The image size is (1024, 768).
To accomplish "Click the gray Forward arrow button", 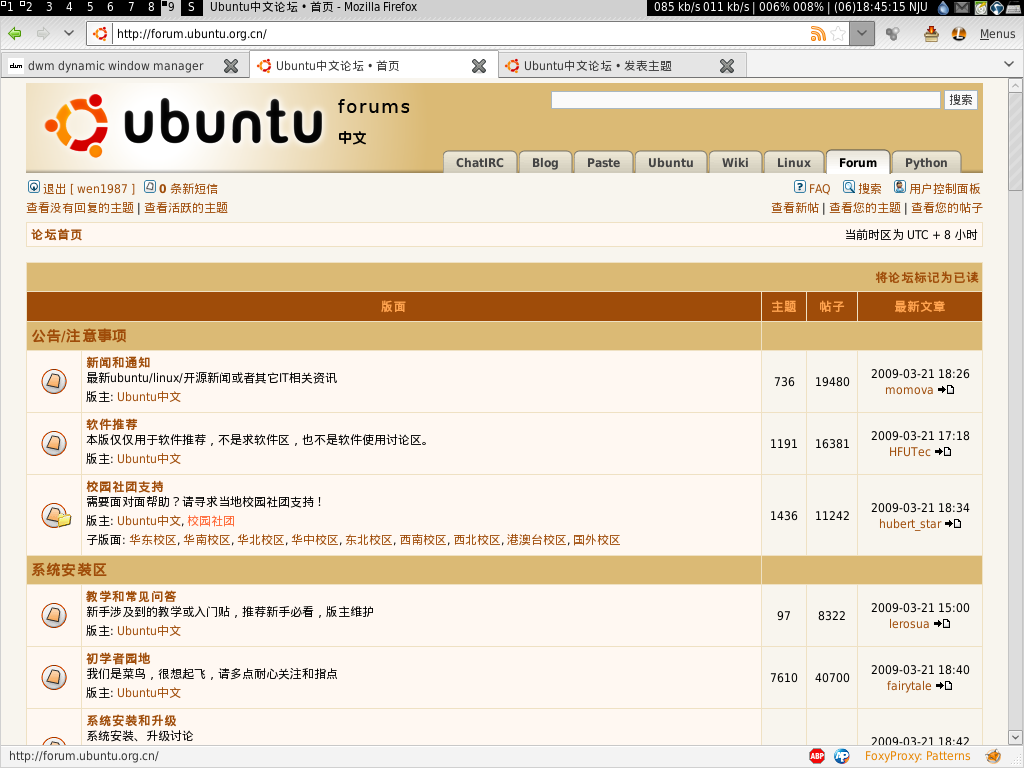I will coord(43,33).
